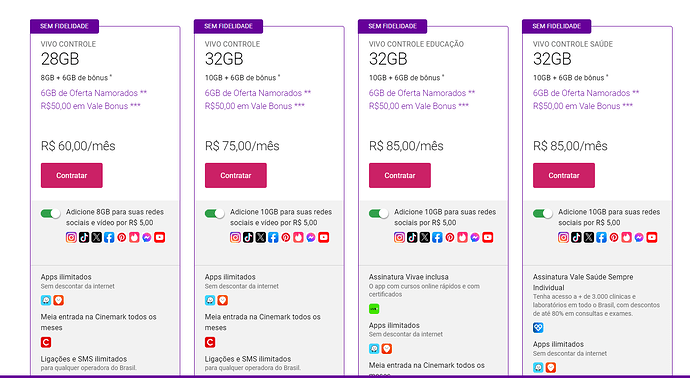Switch off 10GB add-on in Saúde plan
Image resolution: width=690 pixels, height=378 pixels.
[543, 214]
